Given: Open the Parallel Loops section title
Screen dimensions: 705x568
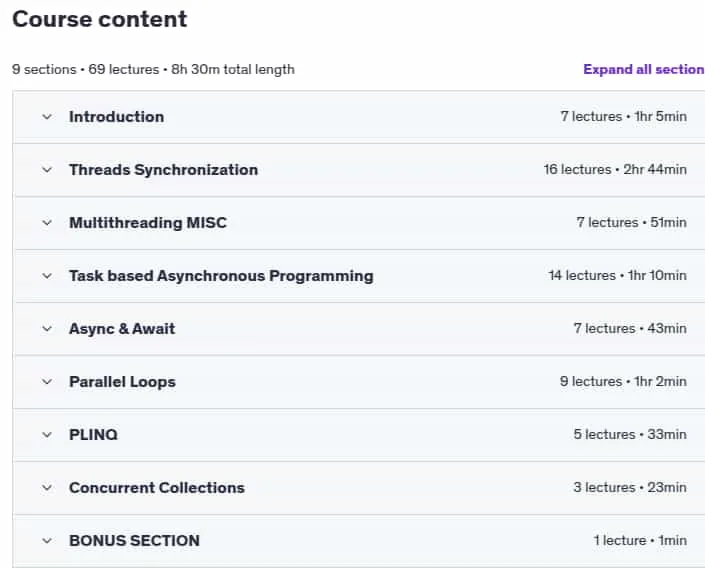Looking at the screenshot, I should coord(122,382).
